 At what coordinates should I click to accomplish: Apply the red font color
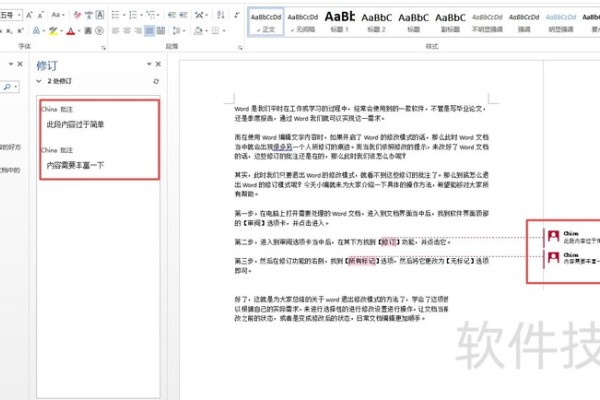(71, 31)
